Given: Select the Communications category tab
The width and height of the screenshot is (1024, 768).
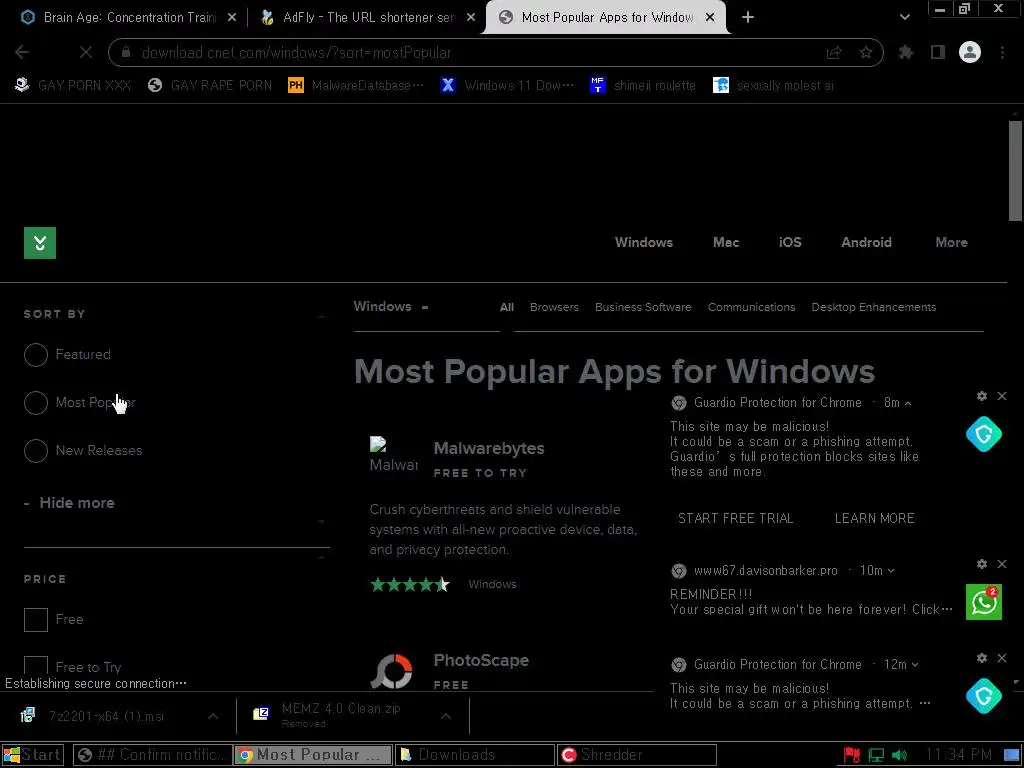Looking at the screenshot, I should pos(751,307).
